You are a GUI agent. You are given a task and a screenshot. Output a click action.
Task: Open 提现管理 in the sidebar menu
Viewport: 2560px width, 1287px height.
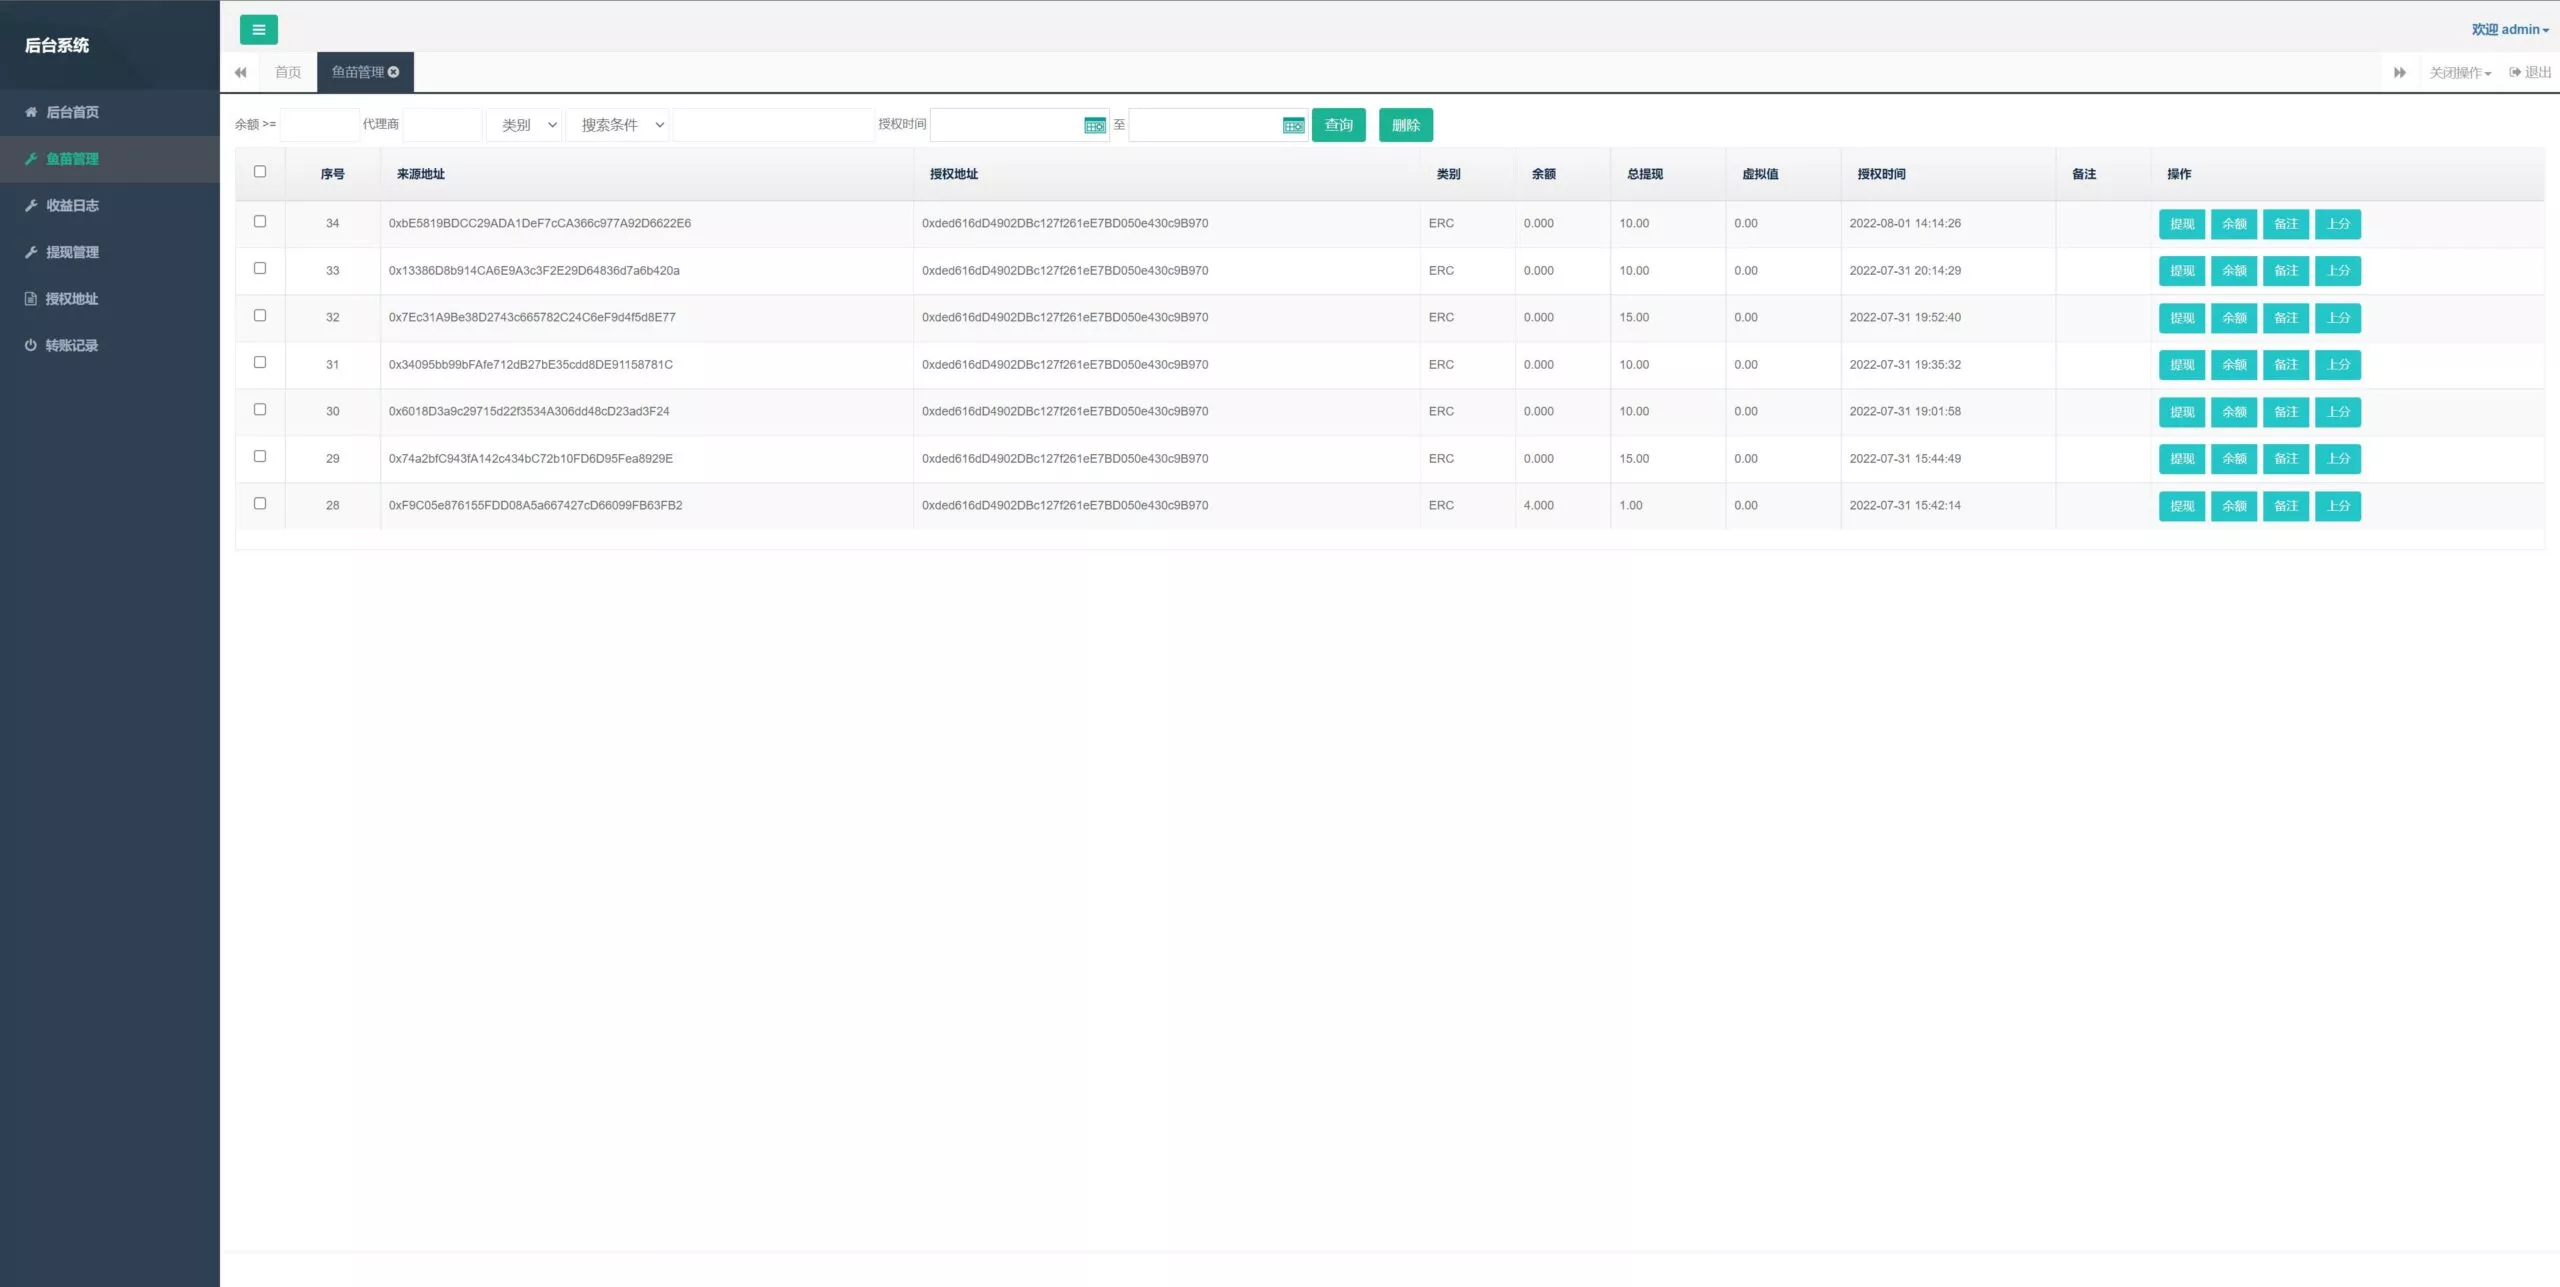pos(72,252)
